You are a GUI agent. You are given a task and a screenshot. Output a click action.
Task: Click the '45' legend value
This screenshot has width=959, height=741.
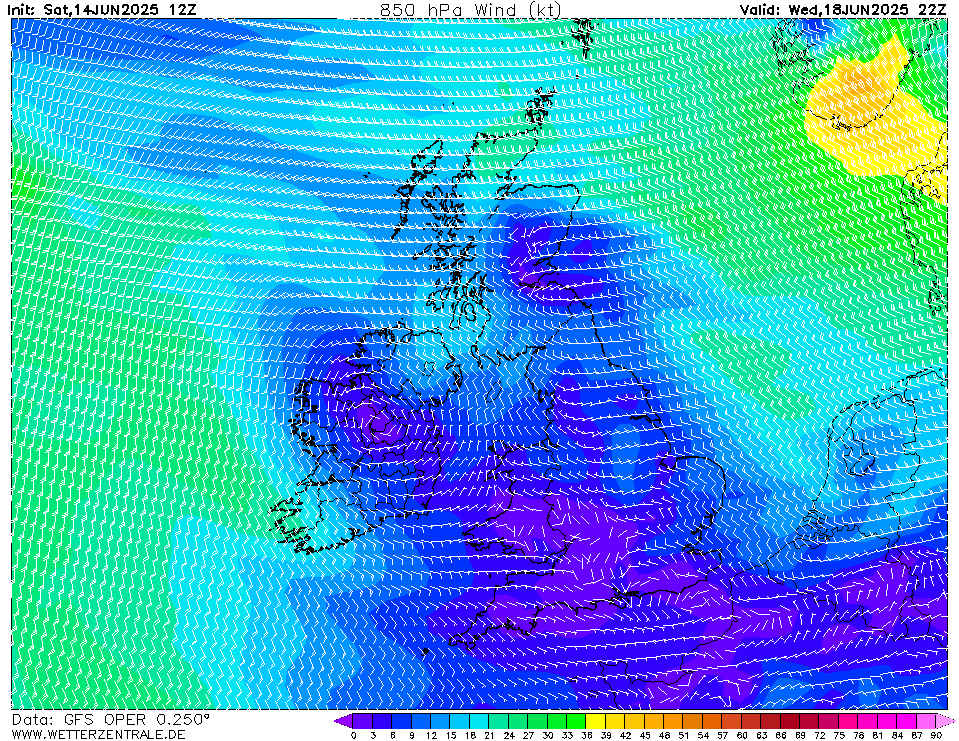tap(644, 735)
